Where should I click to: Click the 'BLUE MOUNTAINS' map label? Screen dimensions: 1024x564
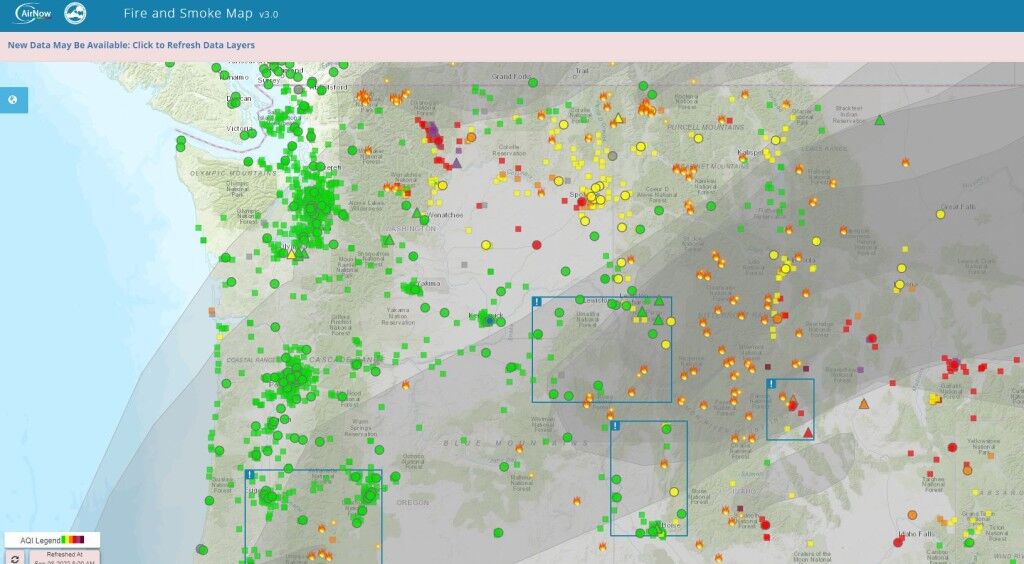click(516, 443)
